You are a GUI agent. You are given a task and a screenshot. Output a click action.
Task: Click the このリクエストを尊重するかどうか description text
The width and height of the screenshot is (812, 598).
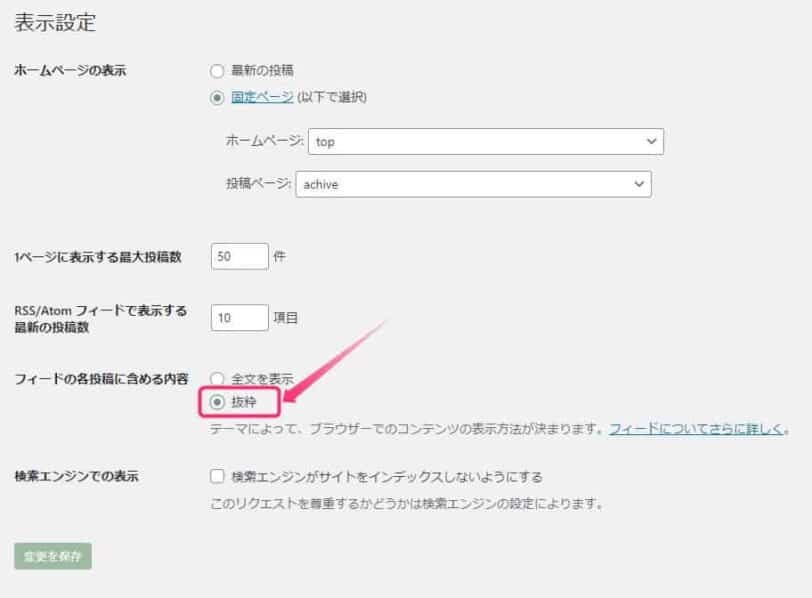tap(407, 503)
